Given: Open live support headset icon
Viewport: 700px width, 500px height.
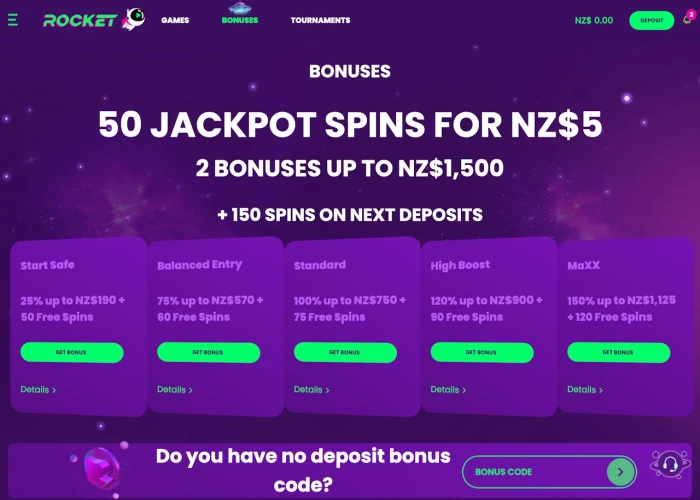Looking at the screenshot, I should pyautogui.click(x=670, y=464).
